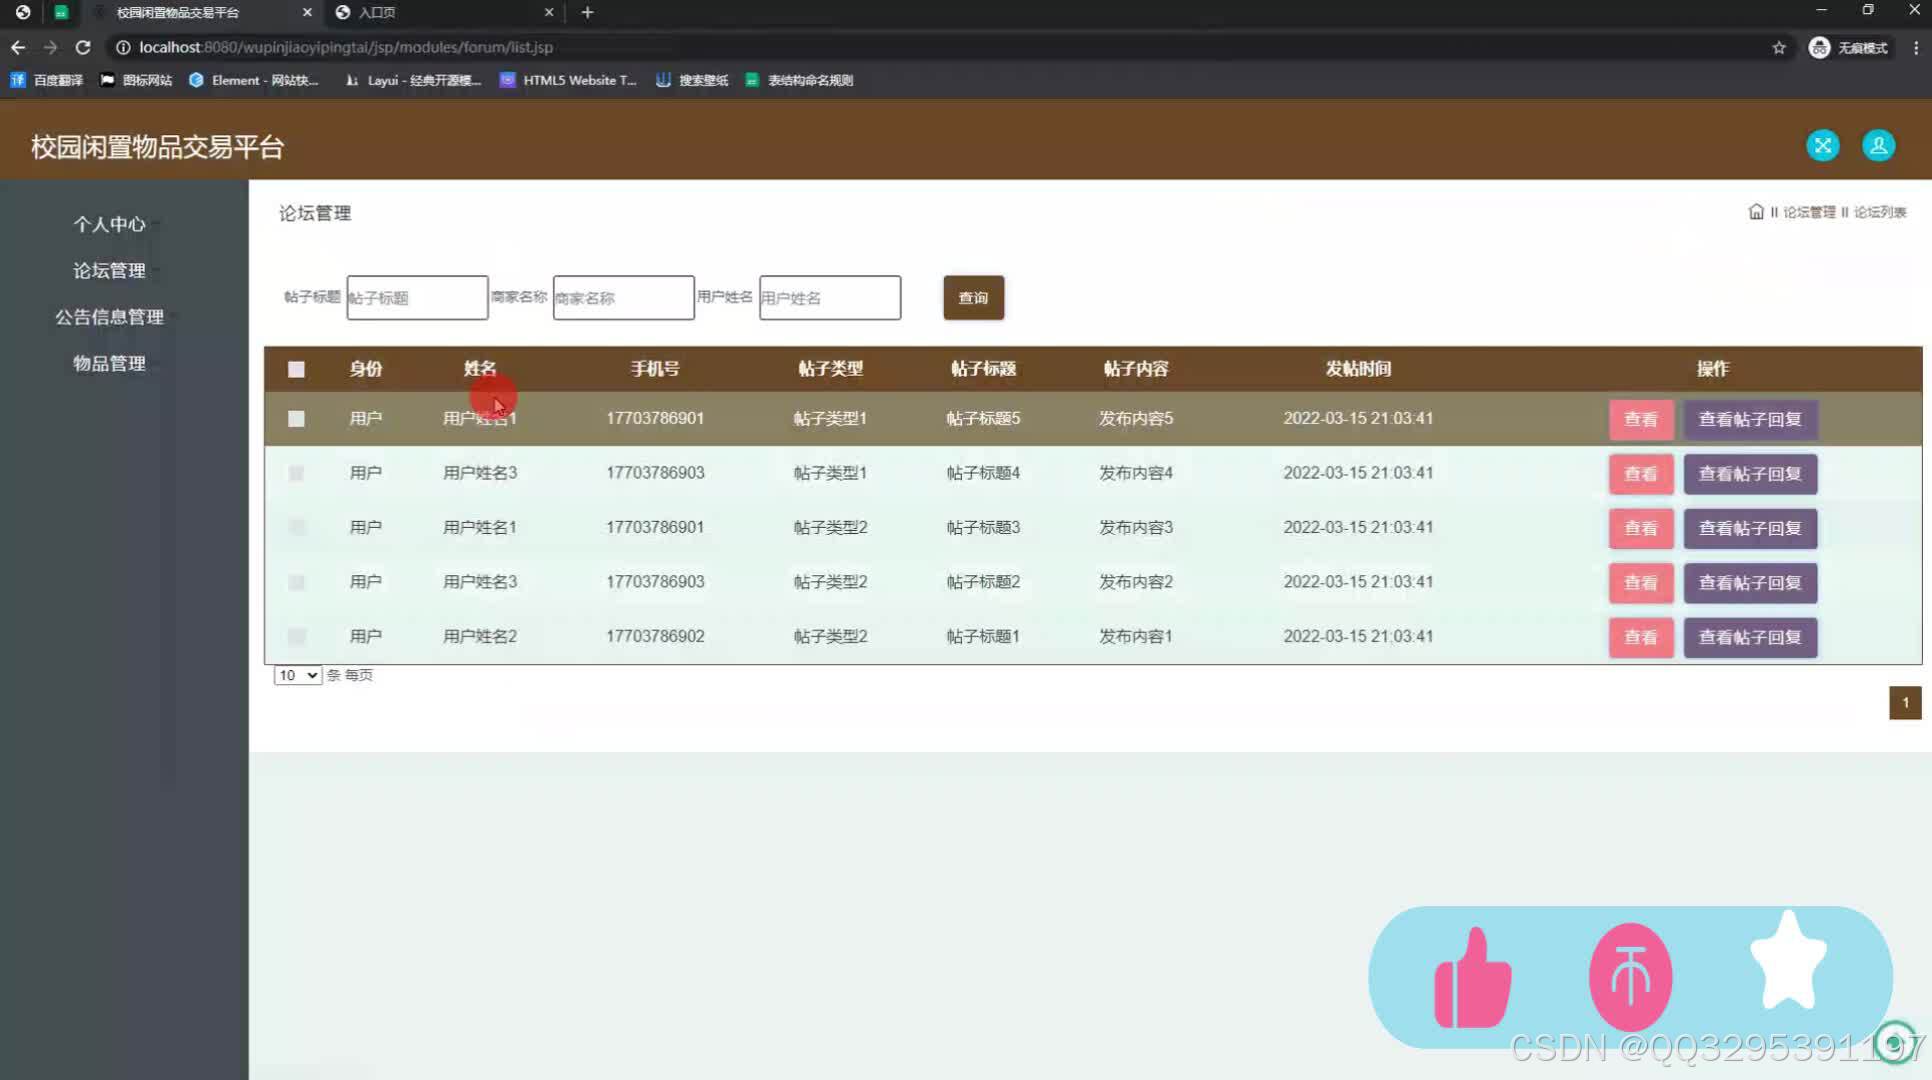This screenshot has width=1932, height=1080.
Task: Focus the 商家名称 search field
Action: click(x=623, y=298)
